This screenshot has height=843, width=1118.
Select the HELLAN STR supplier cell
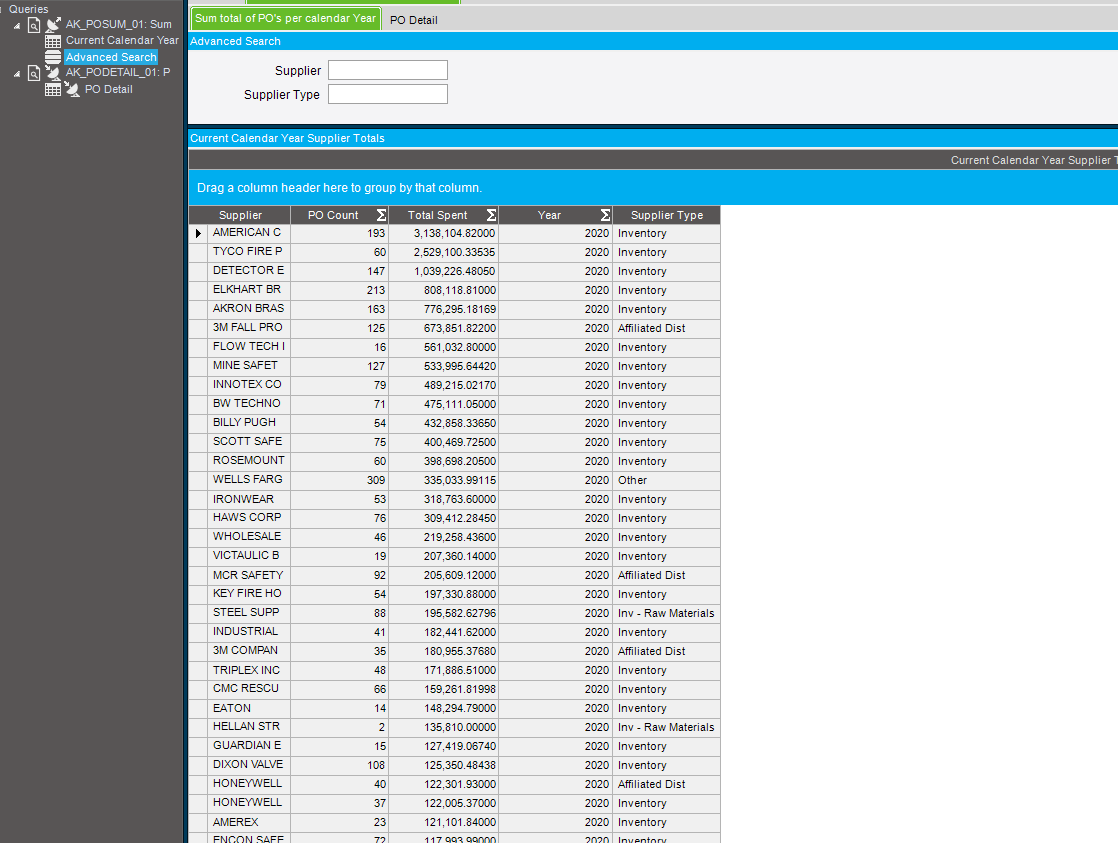point(249,727)
